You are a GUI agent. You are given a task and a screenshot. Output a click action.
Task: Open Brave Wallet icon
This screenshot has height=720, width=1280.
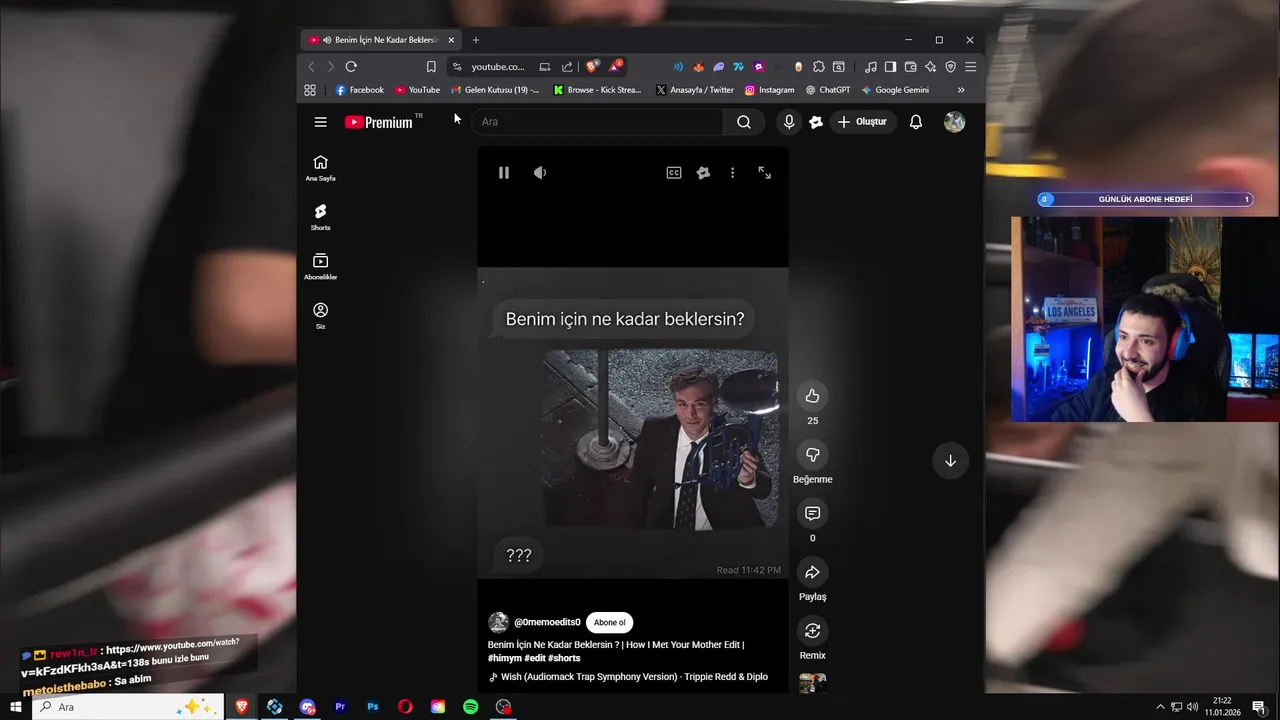pos(910,67)
